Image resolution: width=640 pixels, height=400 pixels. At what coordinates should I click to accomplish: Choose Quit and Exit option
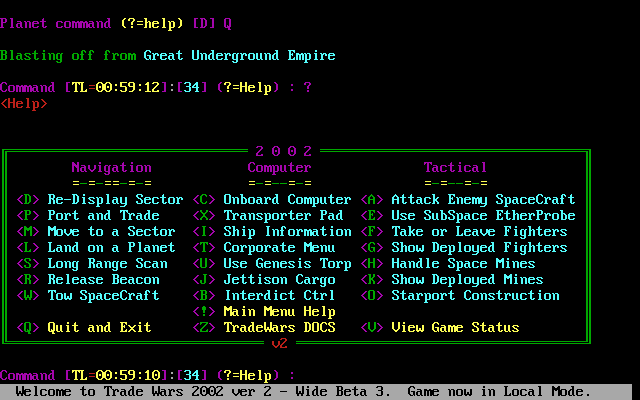click(84, 327)
